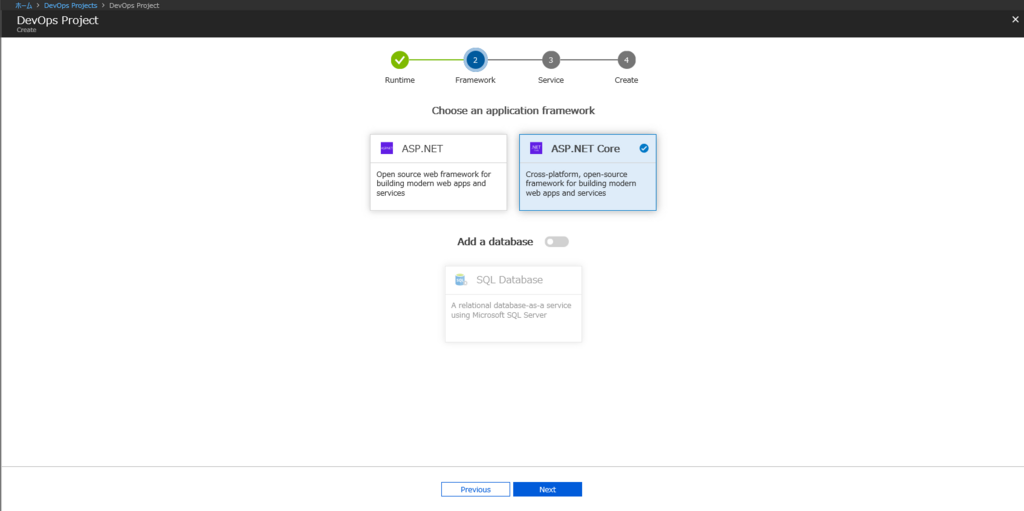Click the last 'DevOps Project' breadcrumb text
Image resolution: width=1024 pixels, height=511 pixels.
(x=134, y=5)
